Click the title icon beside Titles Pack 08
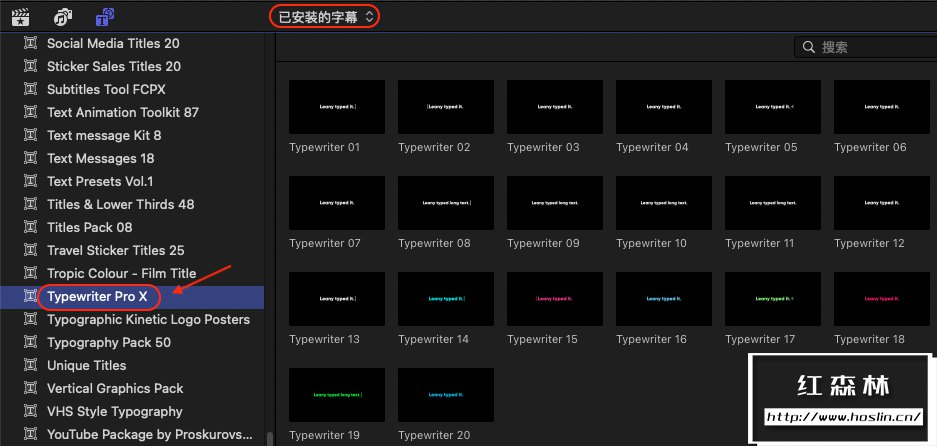Screen dimensions: 937x446 (x=30, y=227)
